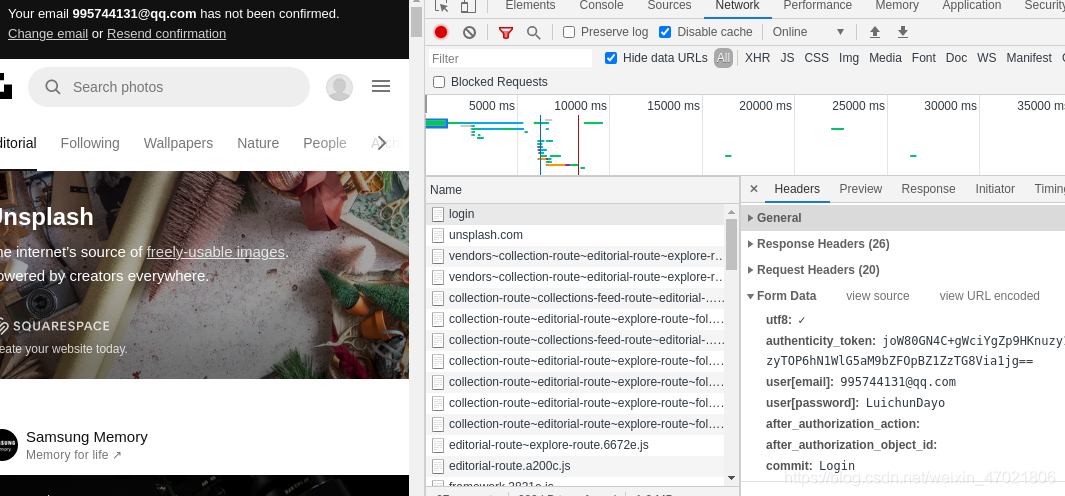1065x496 pixels.
Task: Open the Performance panel tab
Action: (817, 5)
